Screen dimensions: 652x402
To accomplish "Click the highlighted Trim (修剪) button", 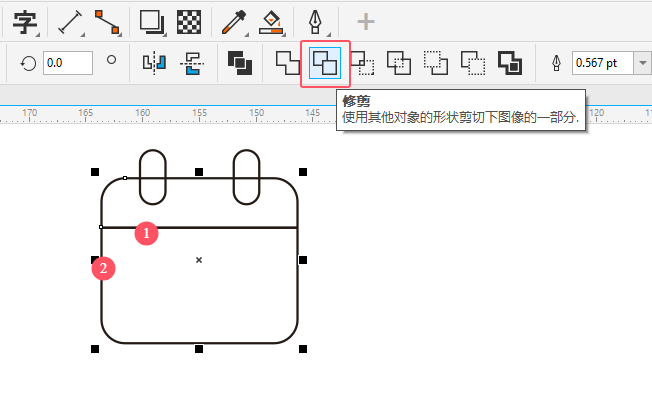I will 325,63.
